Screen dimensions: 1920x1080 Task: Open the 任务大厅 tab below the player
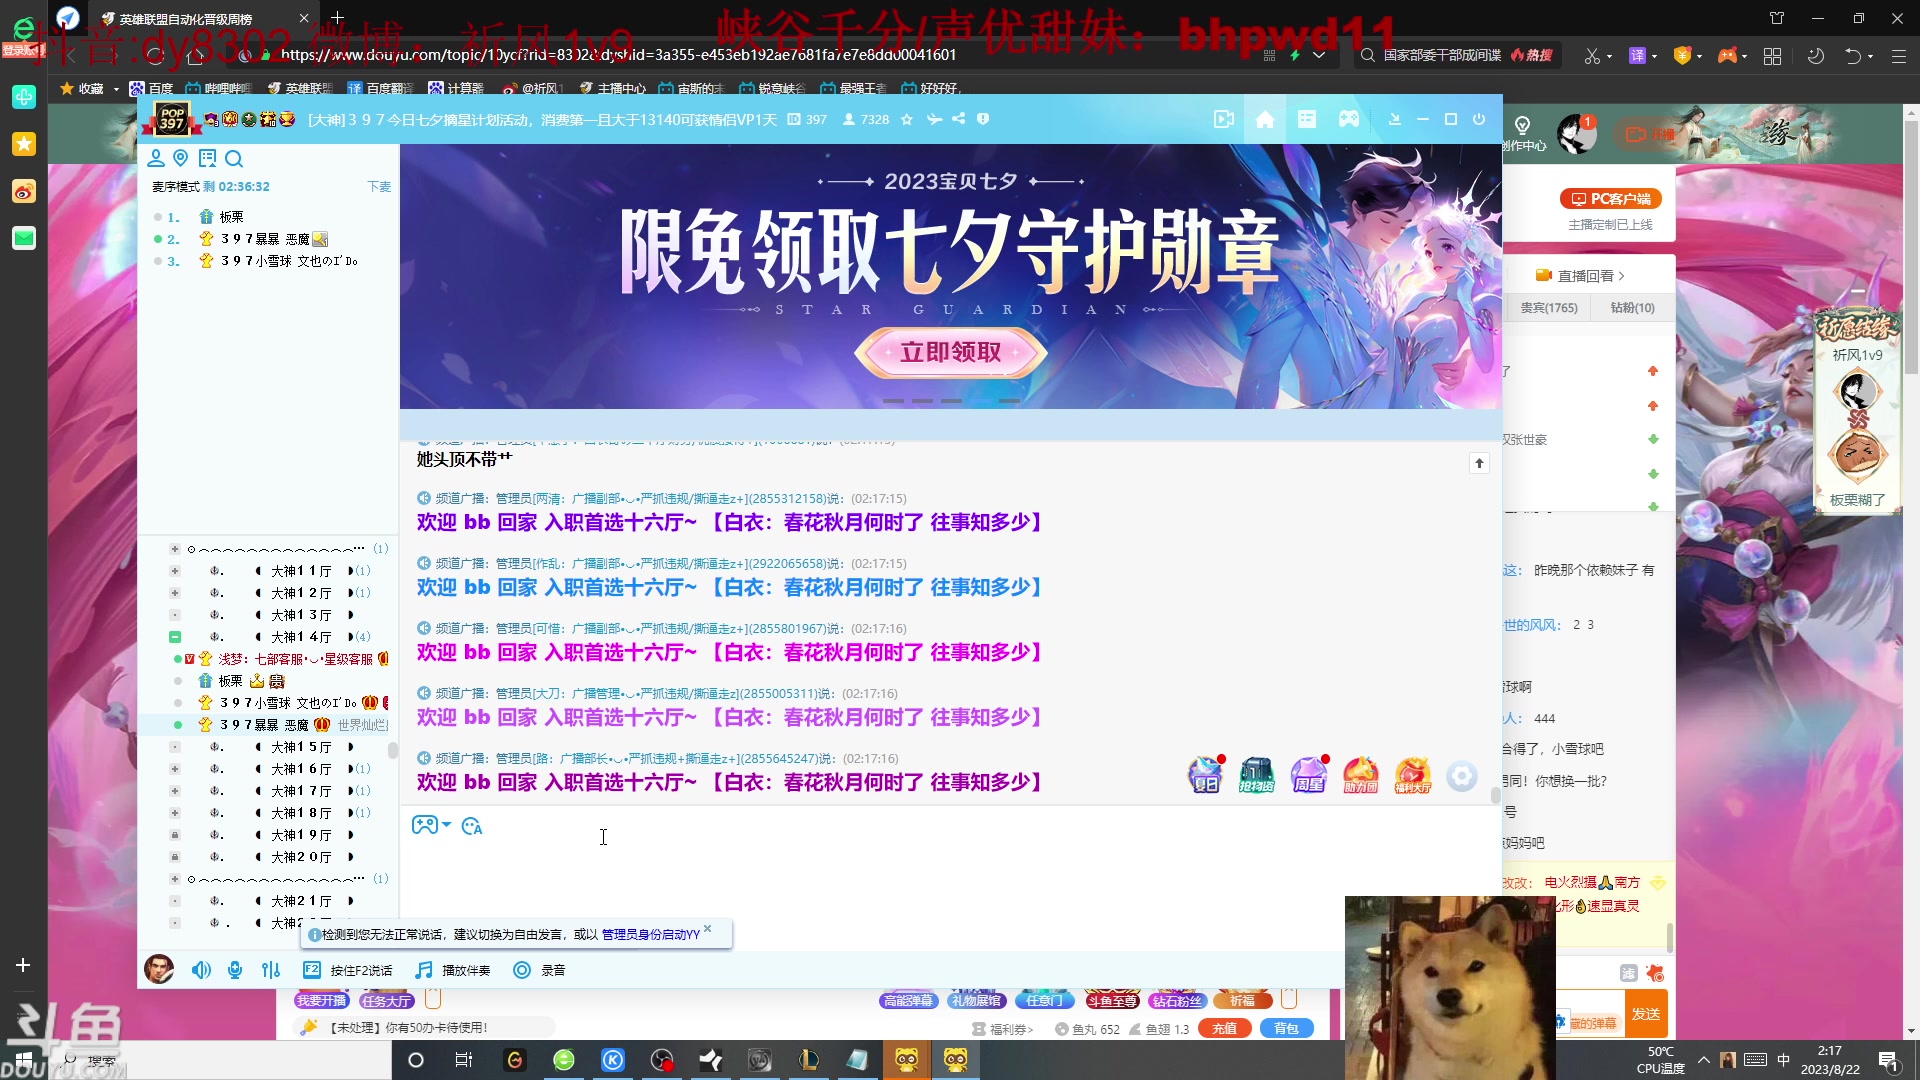pyautogui.click(x=386, y=1000)
